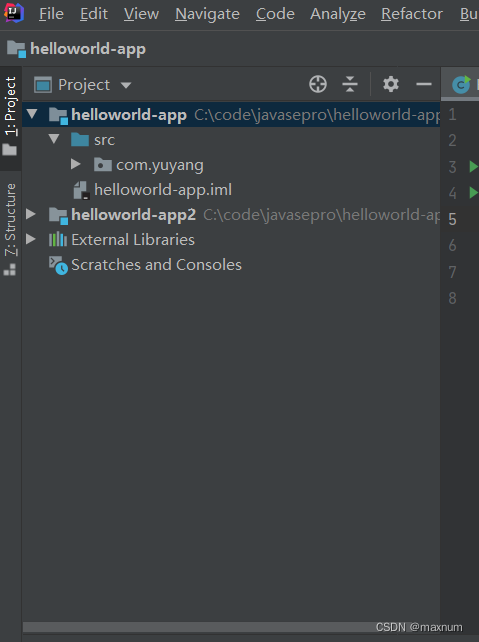Select helloworld-app.iml file

click(163, 190)
